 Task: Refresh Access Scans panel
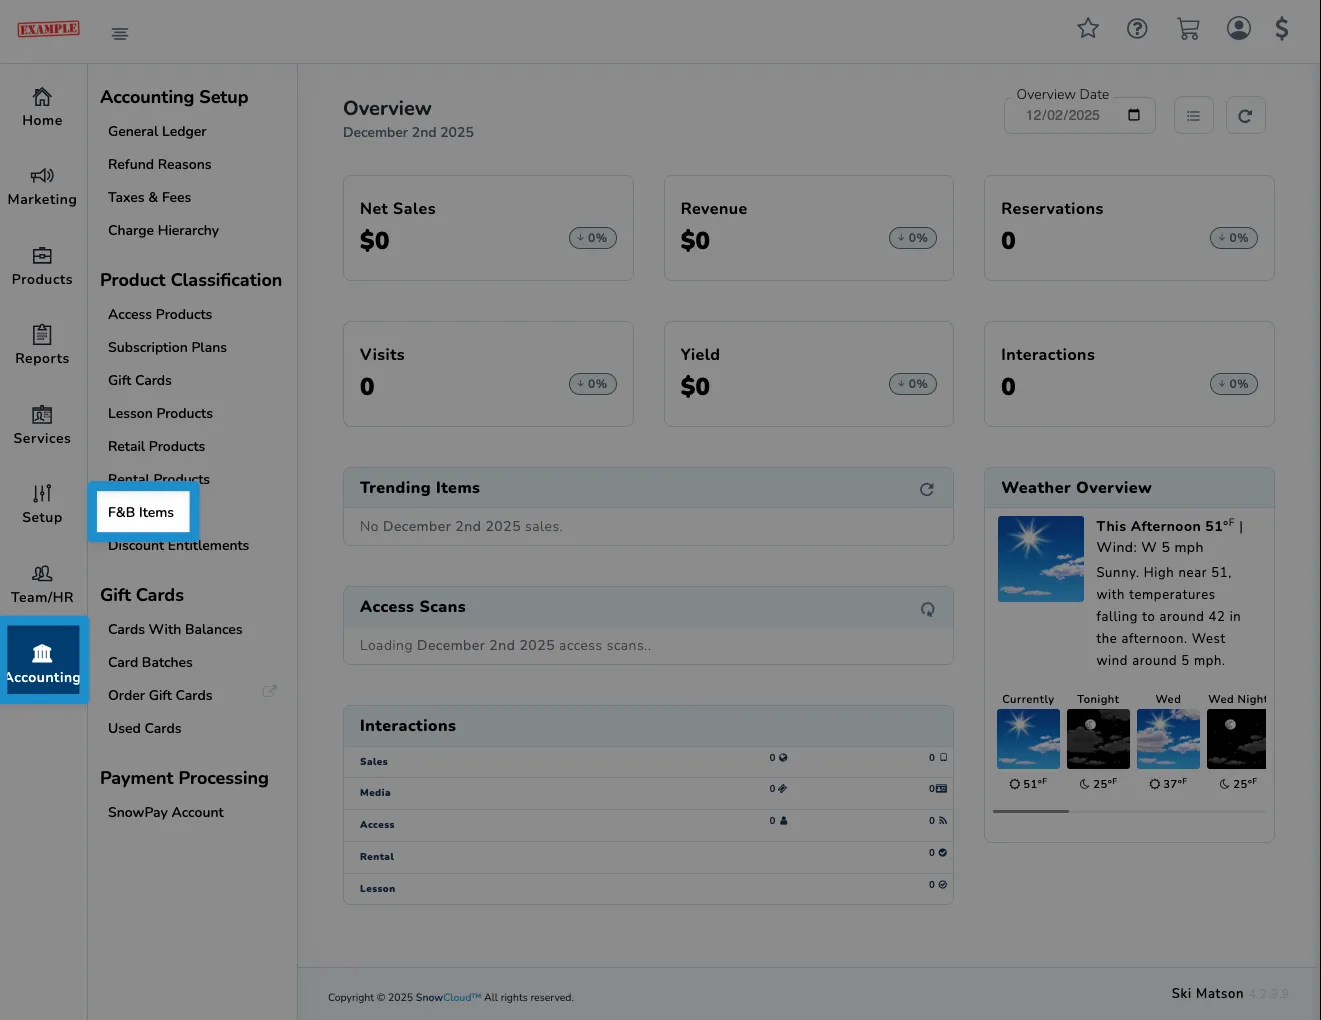[x=927, y=608]
